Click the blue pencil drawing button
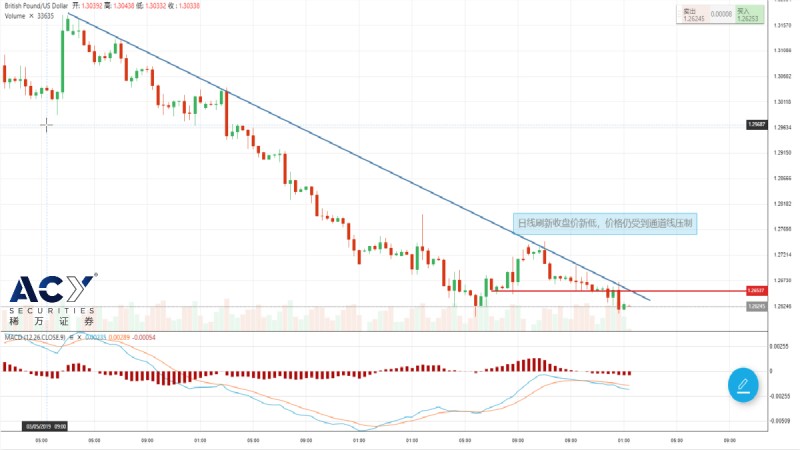 743,384
